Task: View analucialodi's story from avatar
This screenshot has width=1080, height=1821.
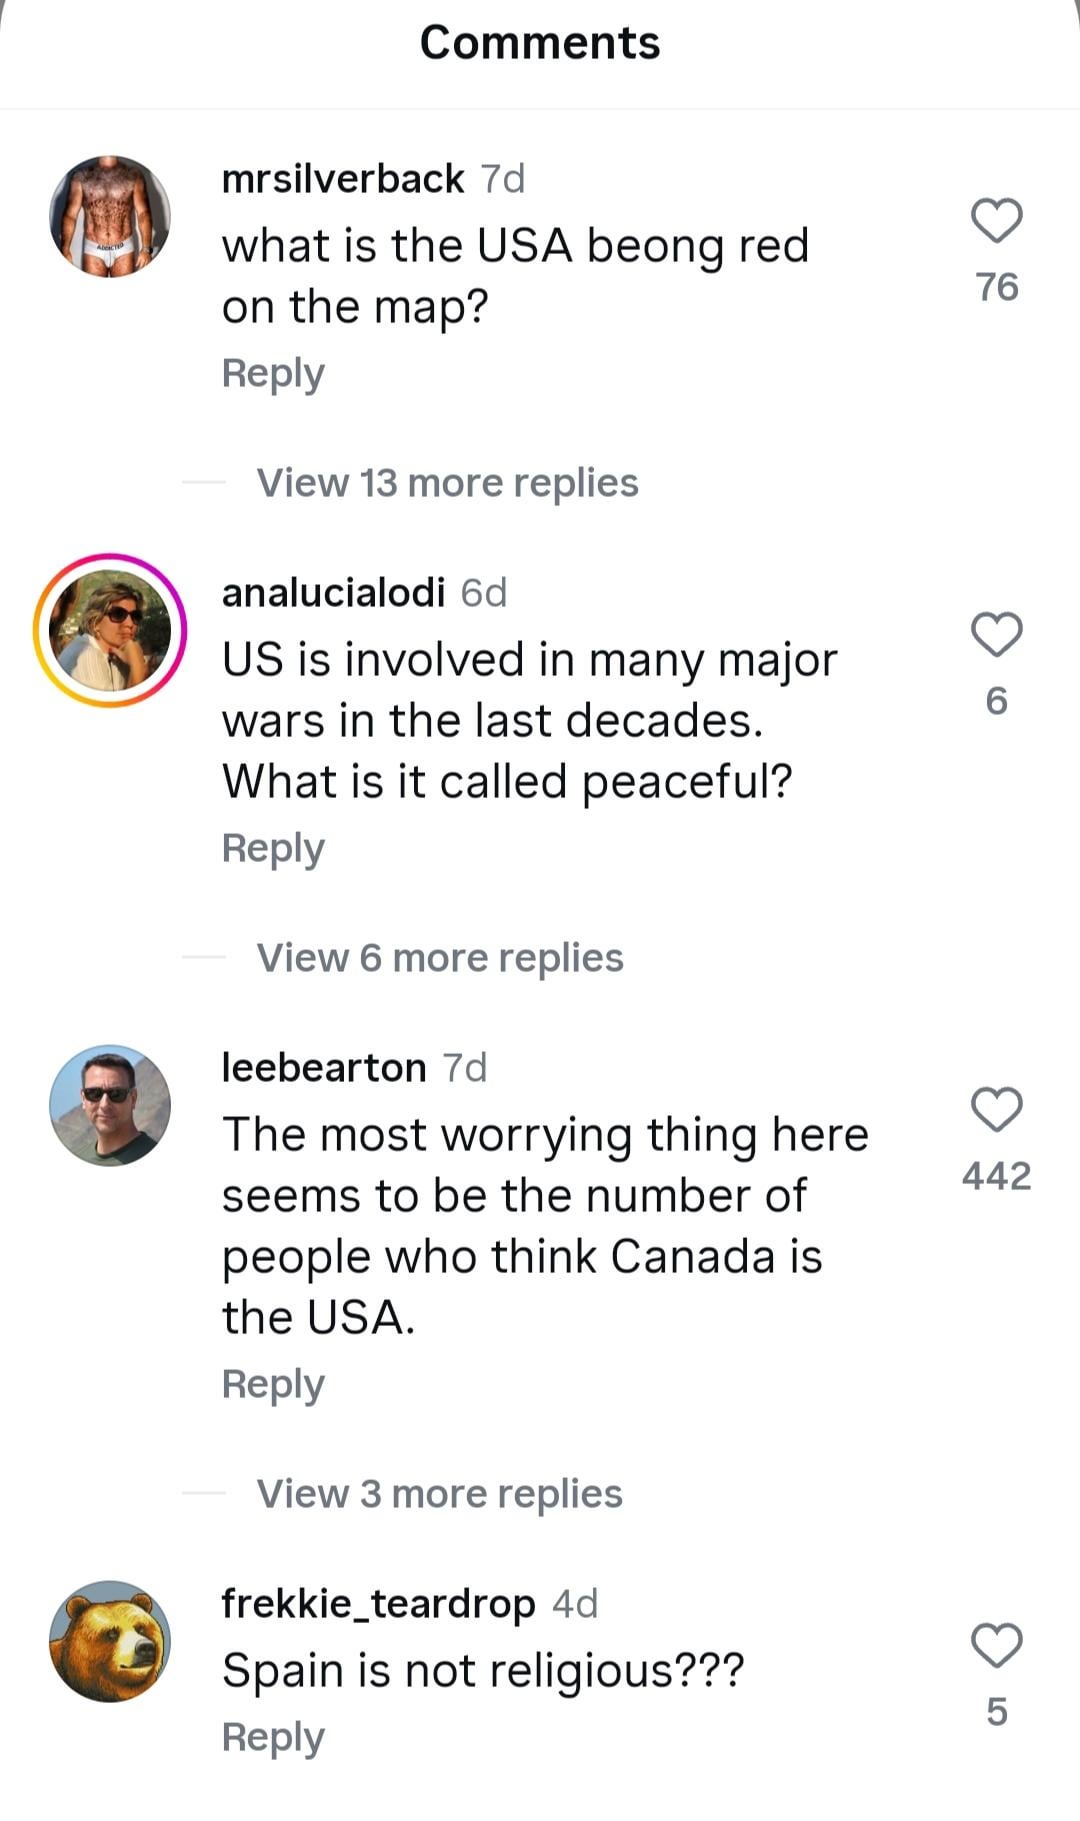Action: pyautogui.click(x=110, y=630)
